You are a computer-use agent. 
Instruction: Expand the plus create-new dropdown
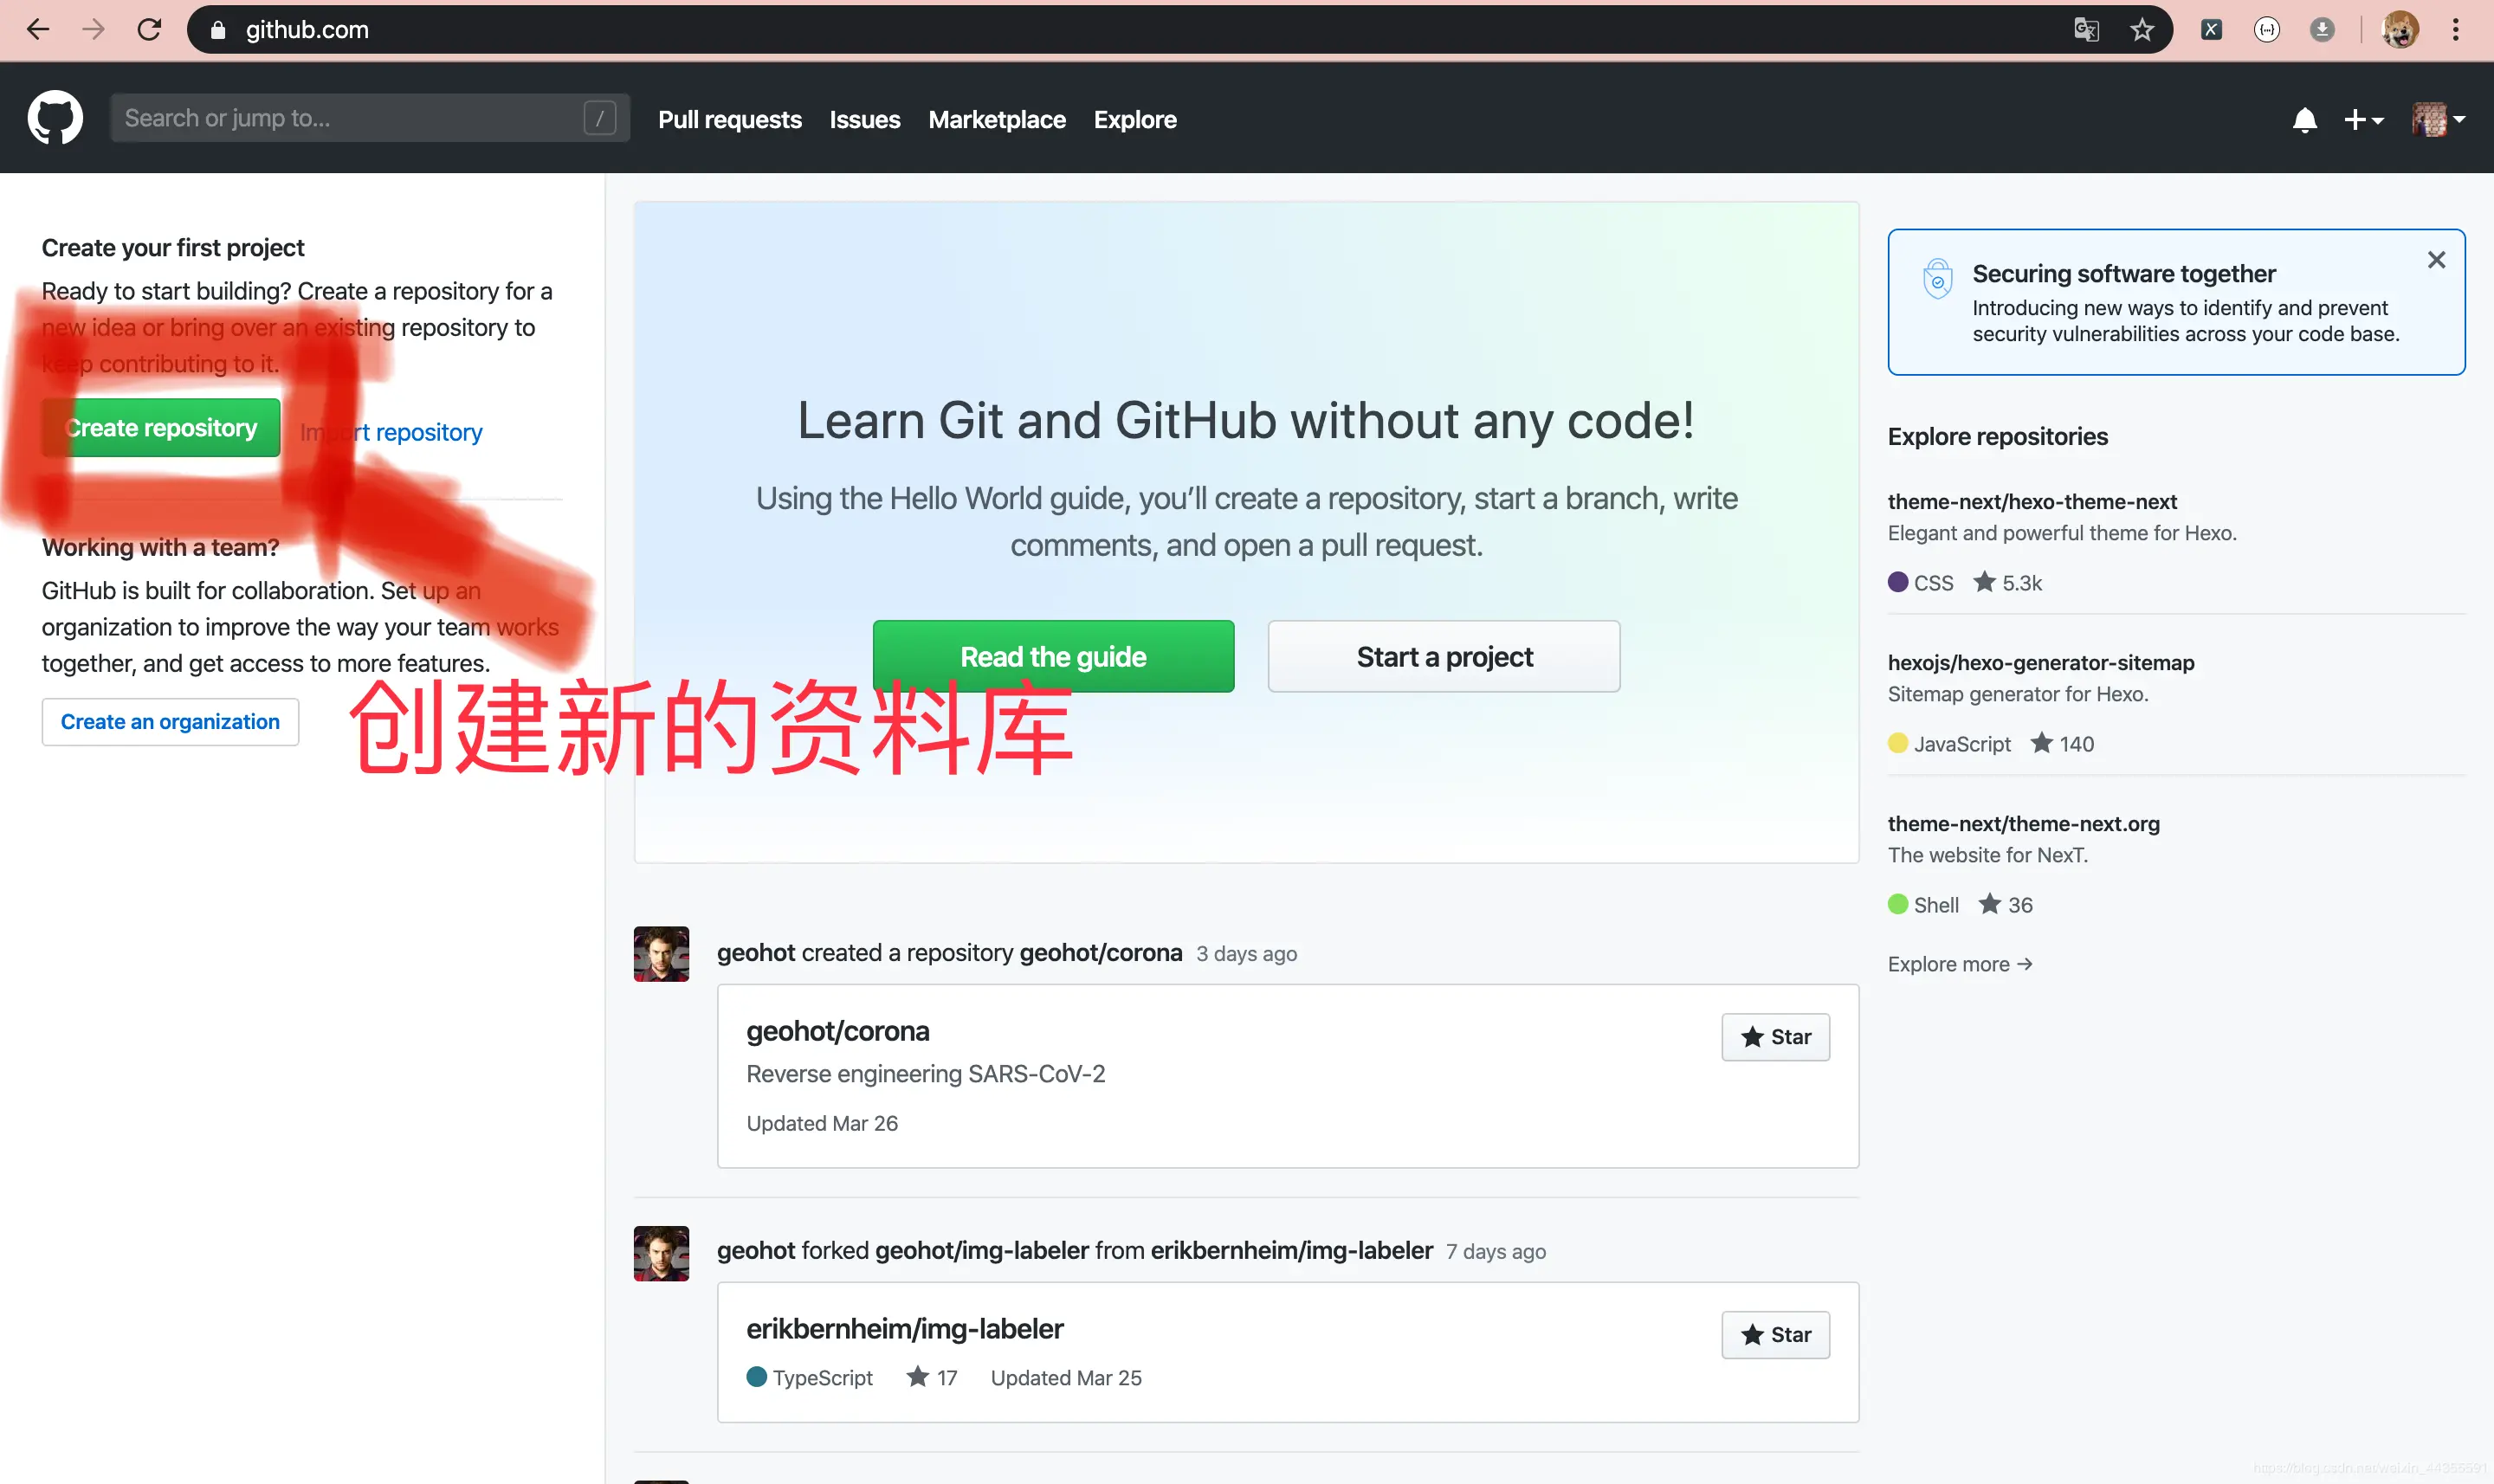[2363, 120]
